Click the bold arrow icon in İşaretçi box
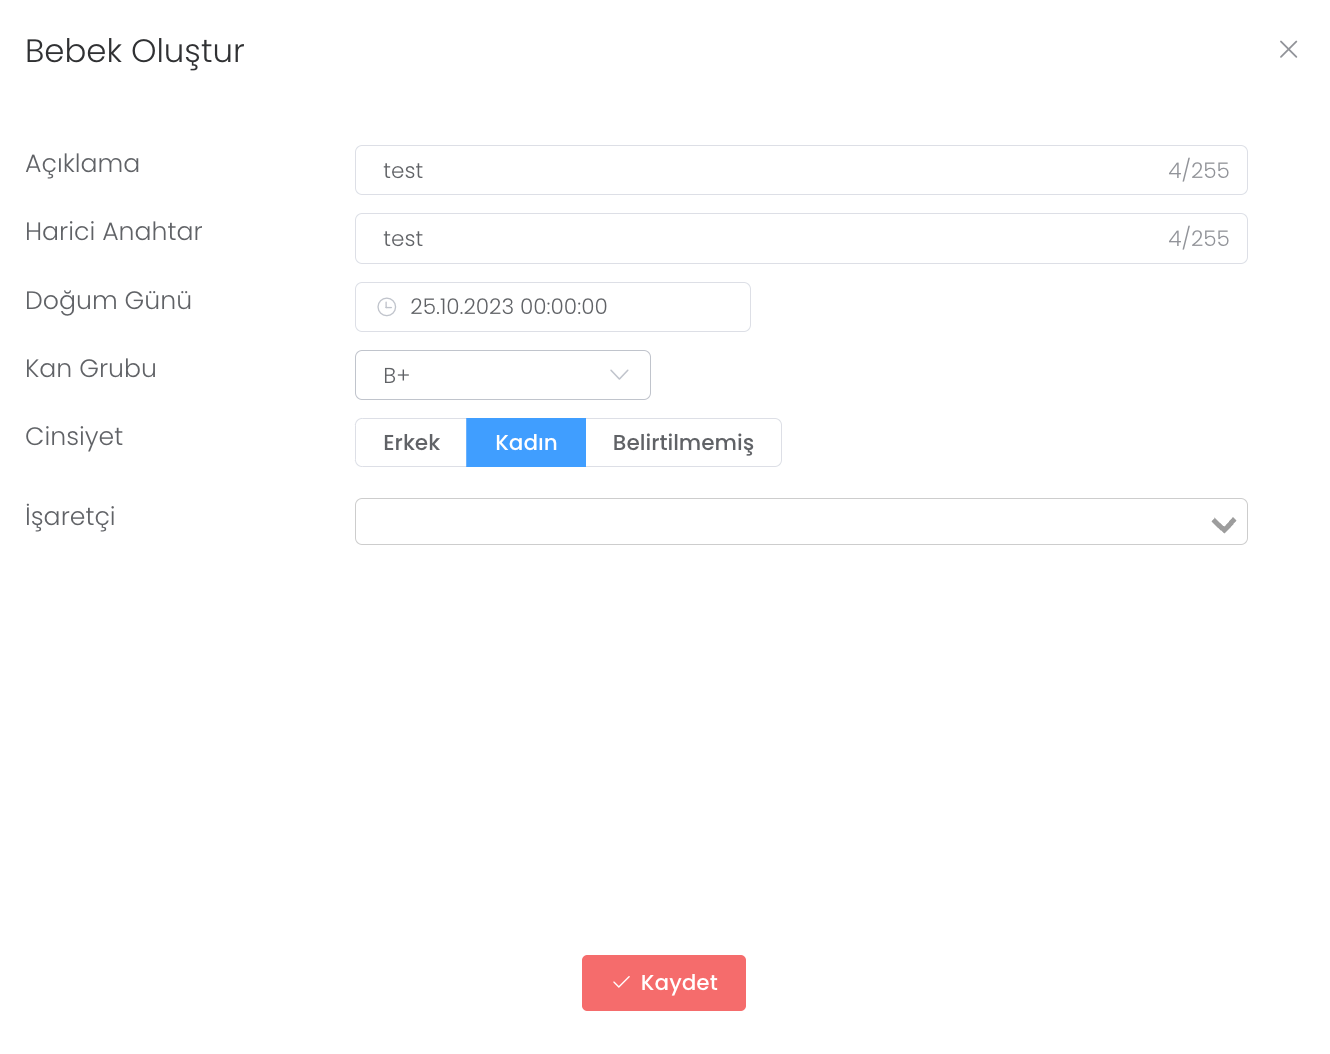This screenshot has width=1330, height=1054. [1223, 524]
